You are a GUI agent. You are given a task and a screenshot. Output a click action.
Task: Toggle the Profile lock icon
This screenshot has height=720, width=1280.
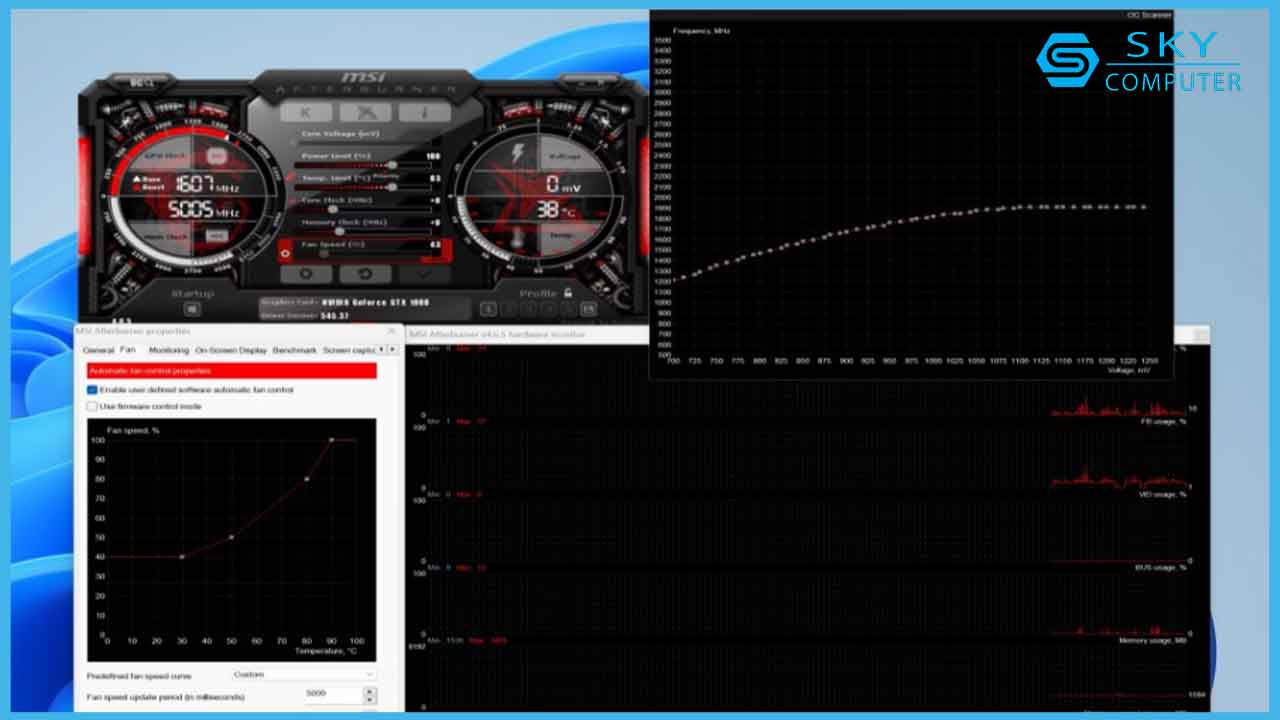(x=568, y=293)
